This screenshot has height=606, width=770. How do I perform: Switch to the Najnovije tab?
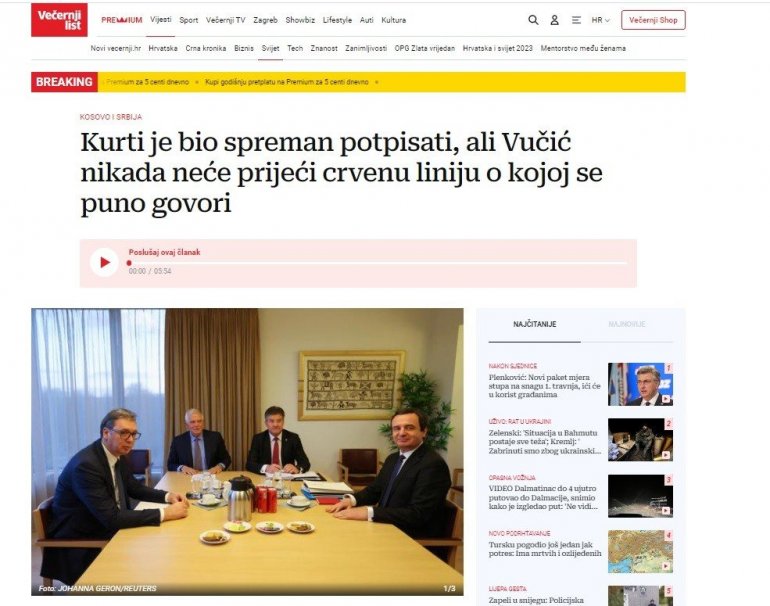click(x=627, y=324)
